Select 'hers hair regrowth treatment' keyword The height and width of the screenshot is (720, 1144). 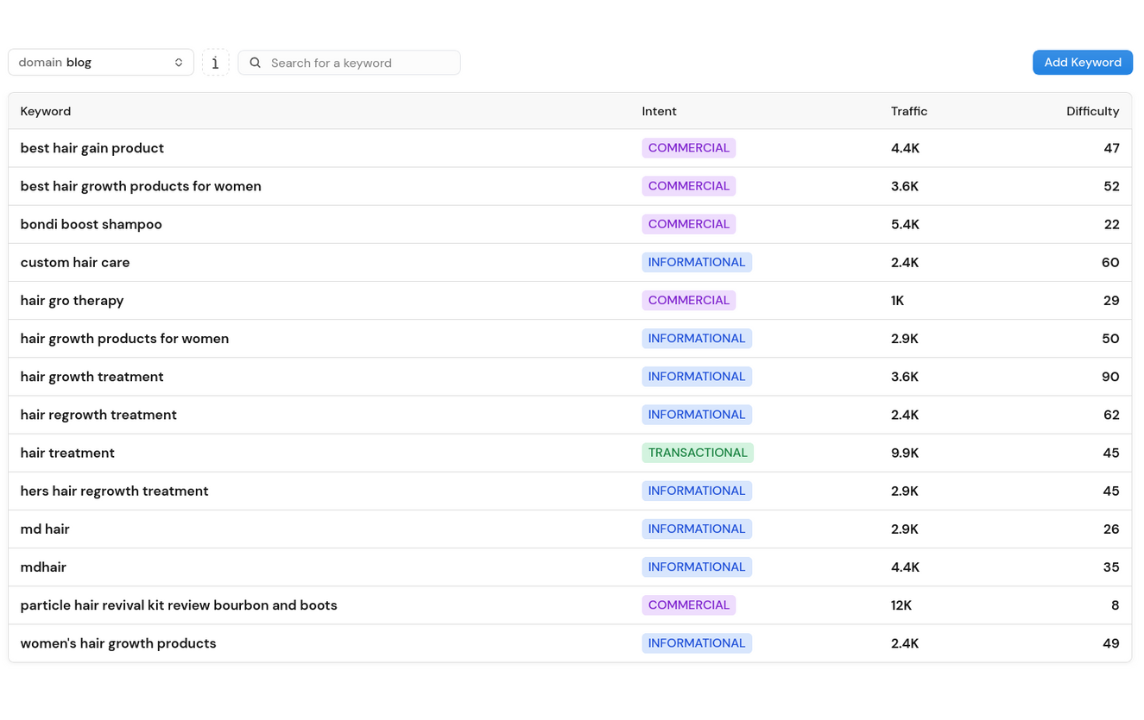click(x=115, y=491)
